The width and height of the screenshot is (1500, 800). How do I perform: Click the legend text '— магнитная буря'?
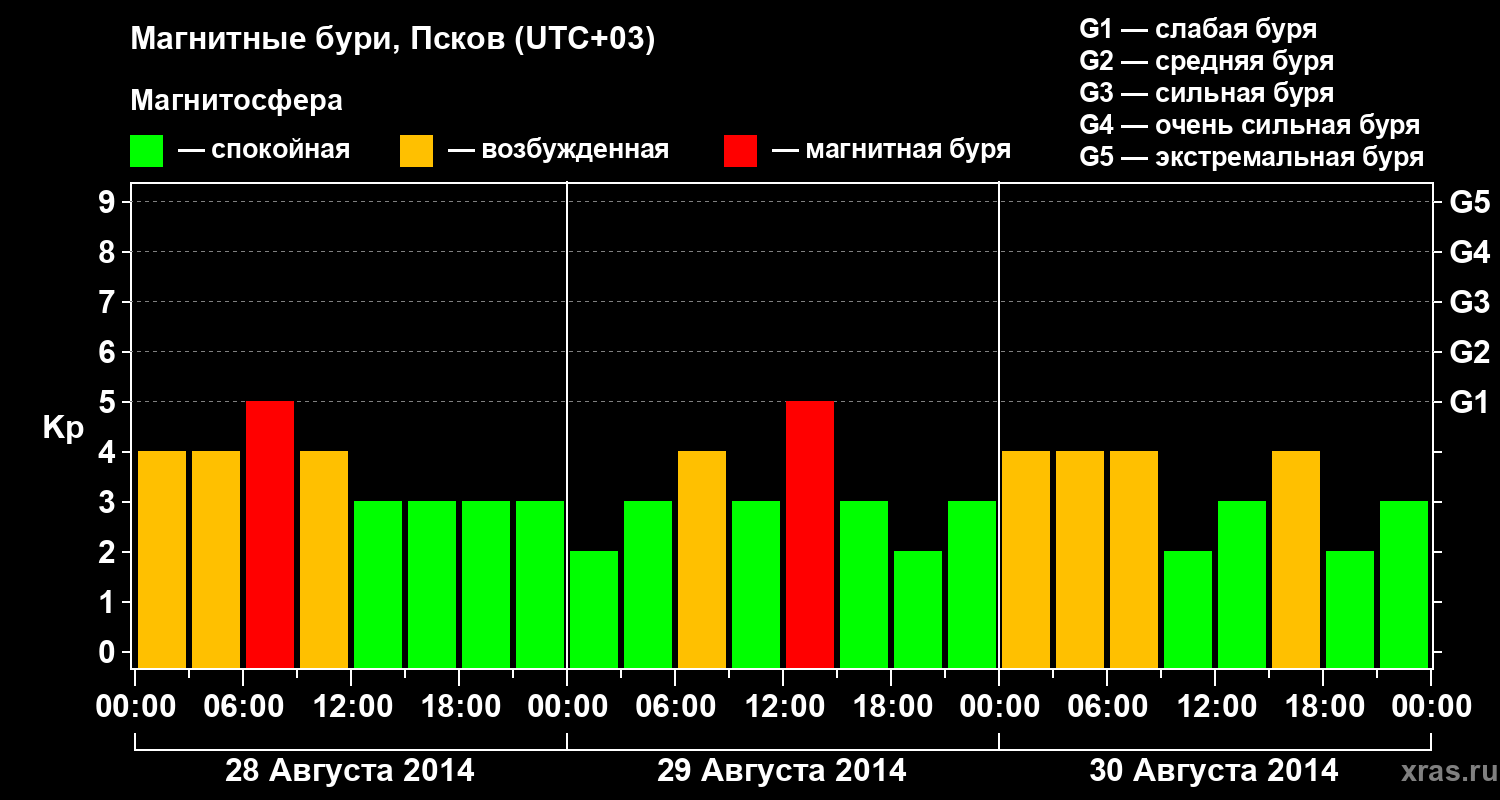pos(891,150)
